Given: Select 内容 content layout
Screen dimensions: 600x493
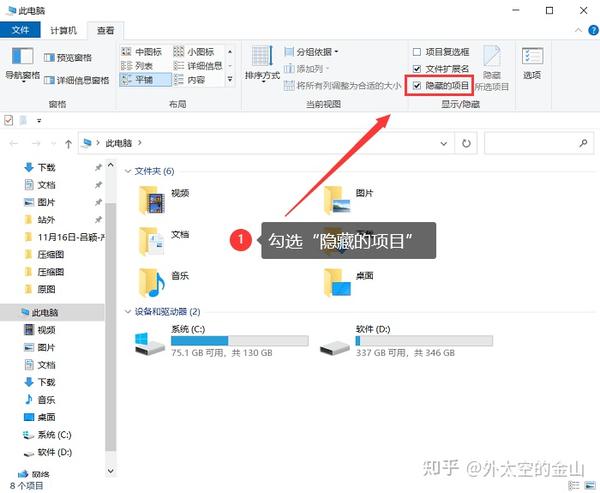Looking at the screenshot, I should pos(189,80).
